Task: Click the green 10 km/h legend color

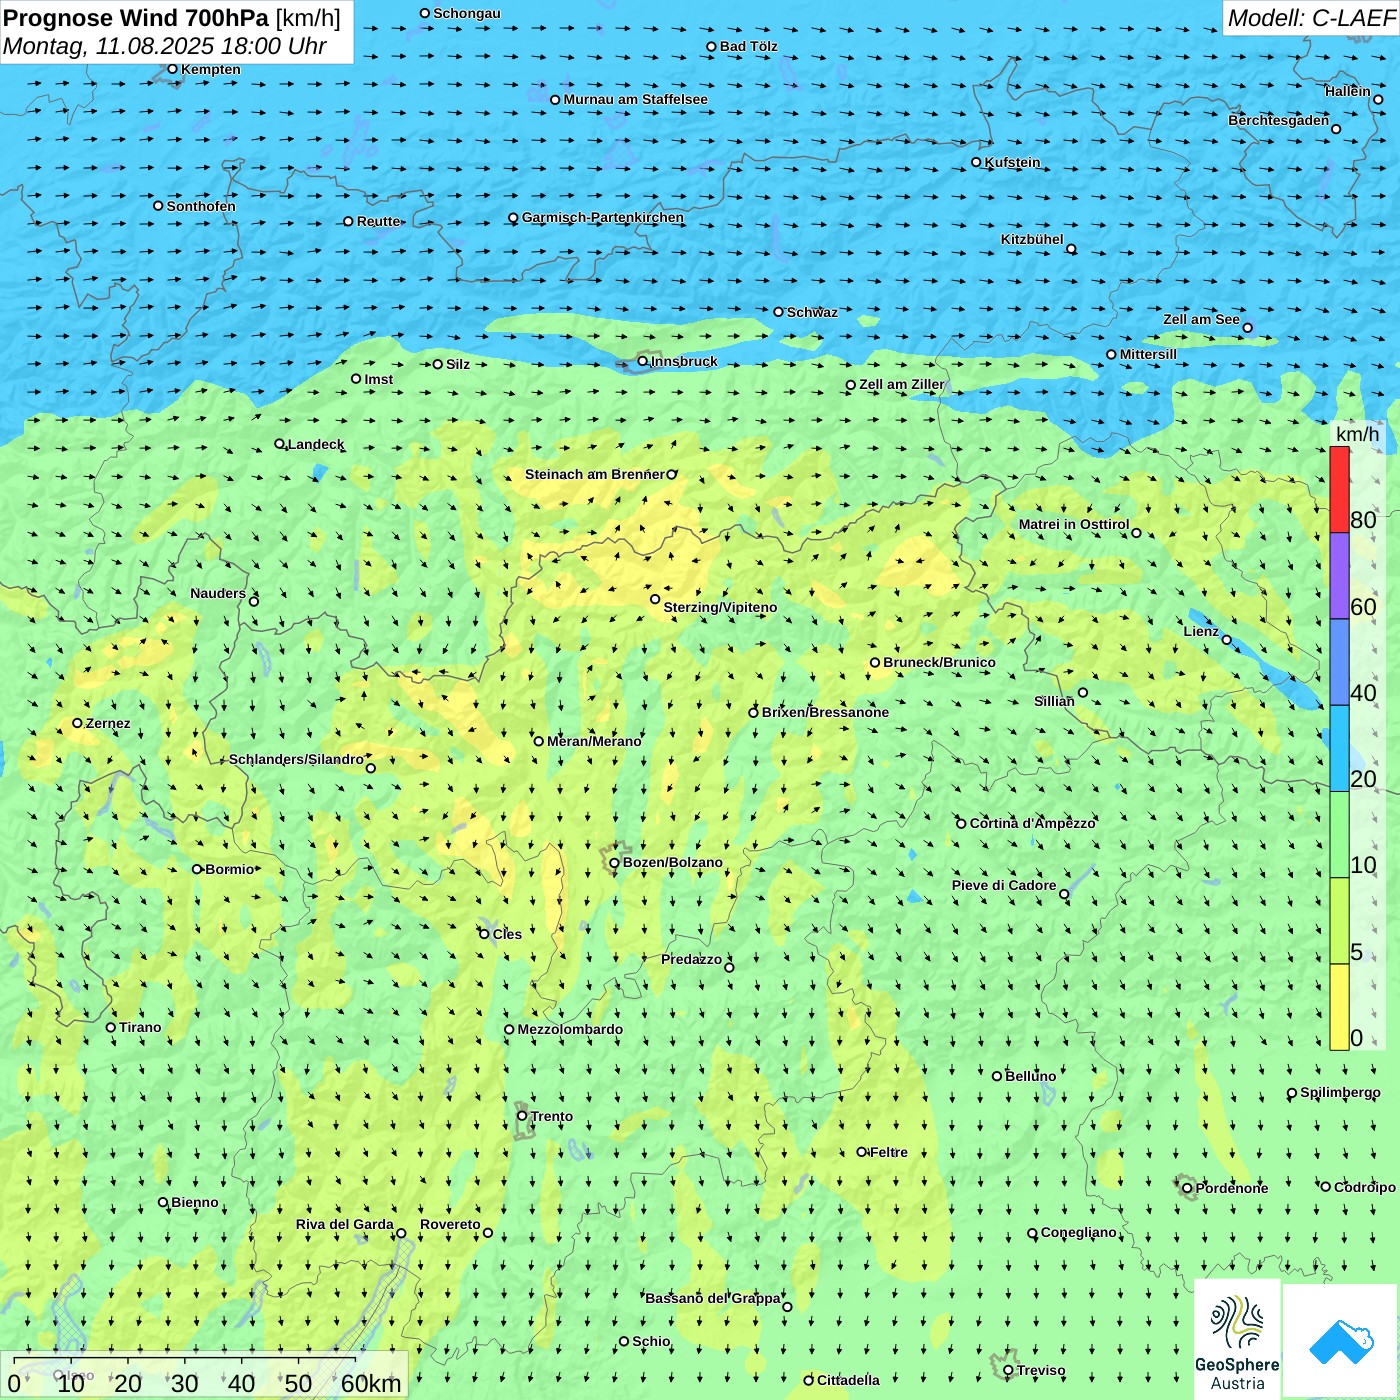Action: (1339, 834)
